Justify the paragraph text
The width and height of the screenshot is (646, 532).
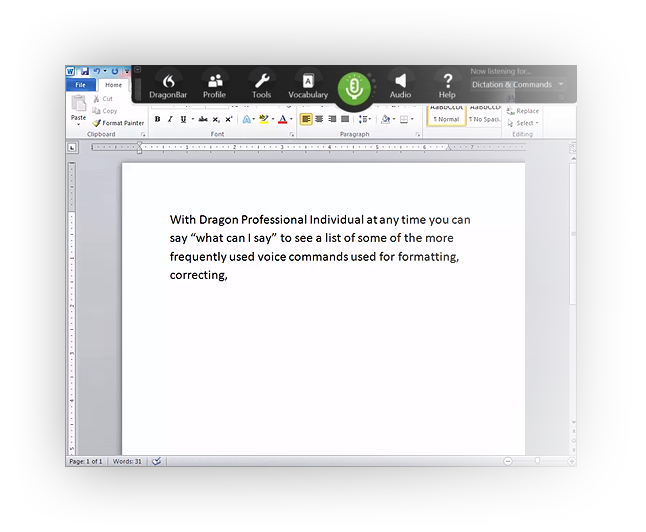click(345, 119)
